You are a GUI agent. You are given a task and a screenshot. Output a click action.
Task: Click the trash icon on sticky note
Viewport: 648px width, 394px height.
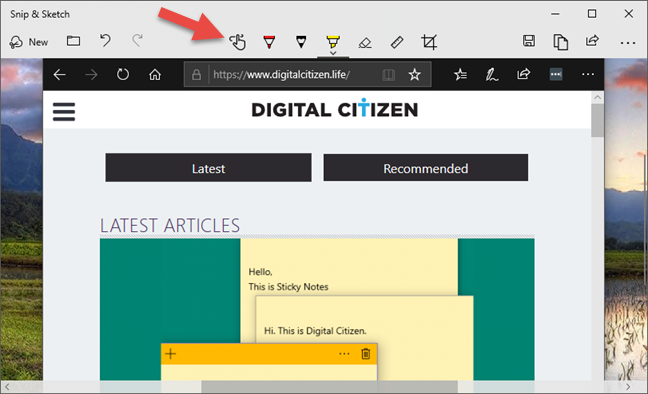point(366,354)
